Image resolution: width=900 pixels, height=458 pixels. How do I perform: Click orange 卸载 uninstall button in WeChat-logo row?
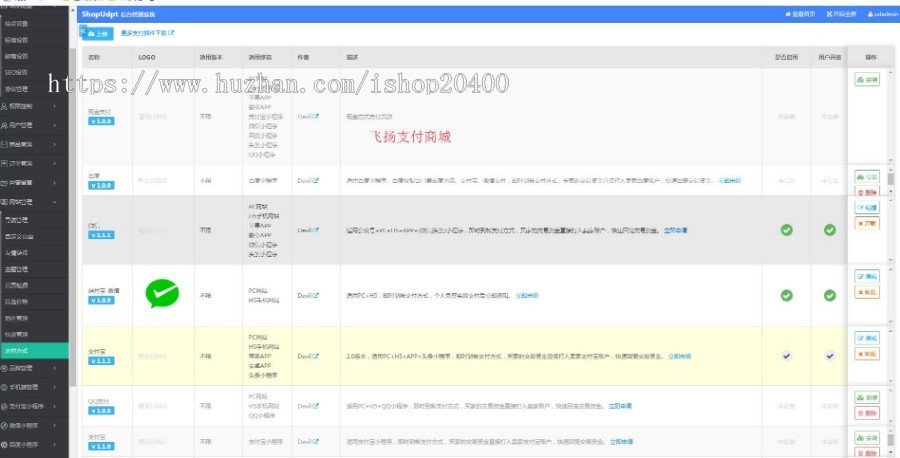tap(867, 292)
